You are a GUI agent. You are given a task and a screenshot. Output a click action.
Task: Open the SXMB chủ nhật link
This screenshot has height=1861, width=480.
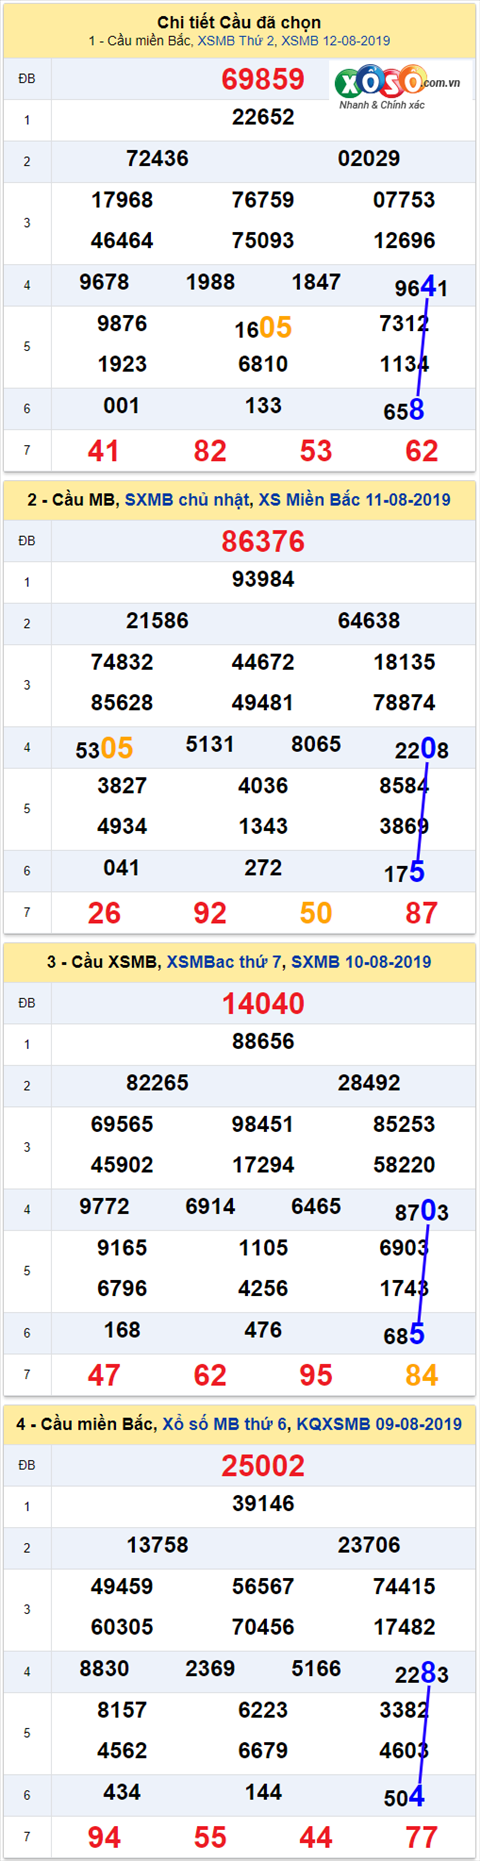187,499
